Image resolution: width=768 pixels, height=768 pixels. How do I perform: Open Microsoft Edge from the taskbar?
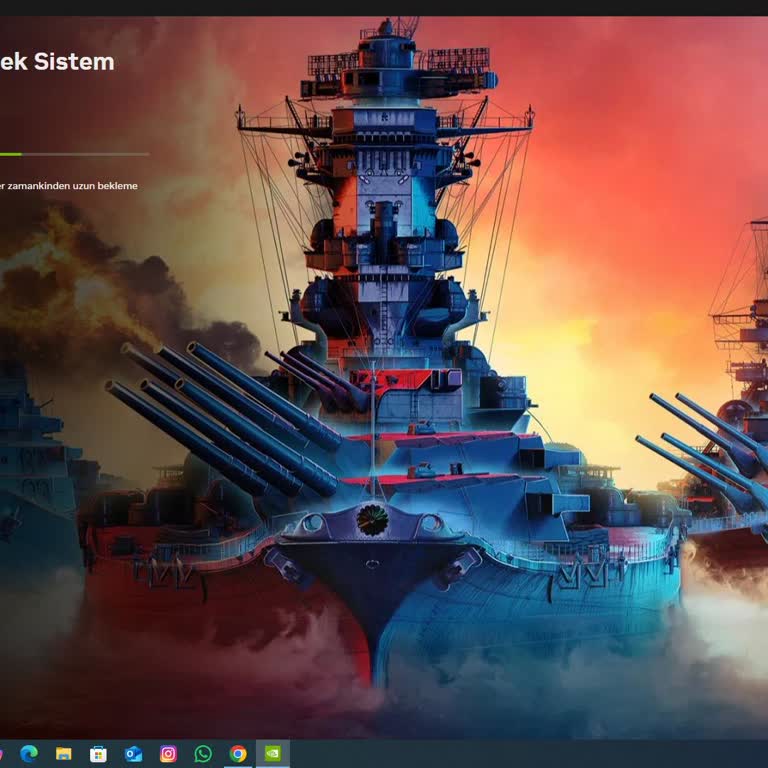click(29, 753)
